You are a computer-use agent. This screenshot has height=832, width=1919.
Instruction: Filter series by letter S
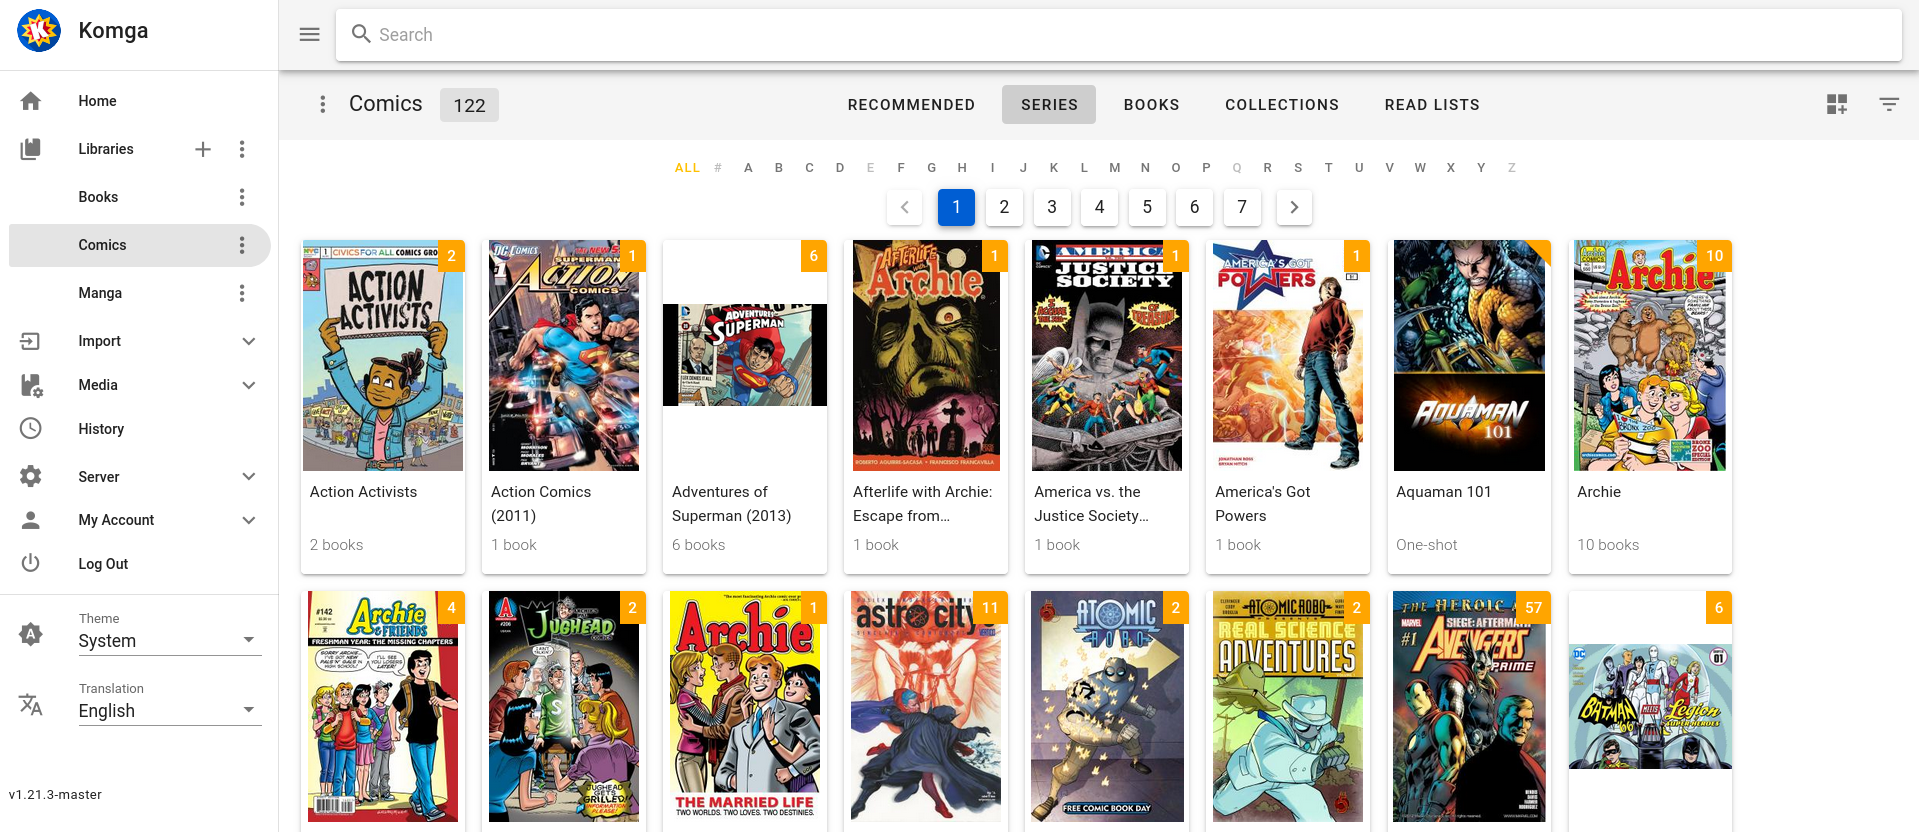coord(1298,168)
